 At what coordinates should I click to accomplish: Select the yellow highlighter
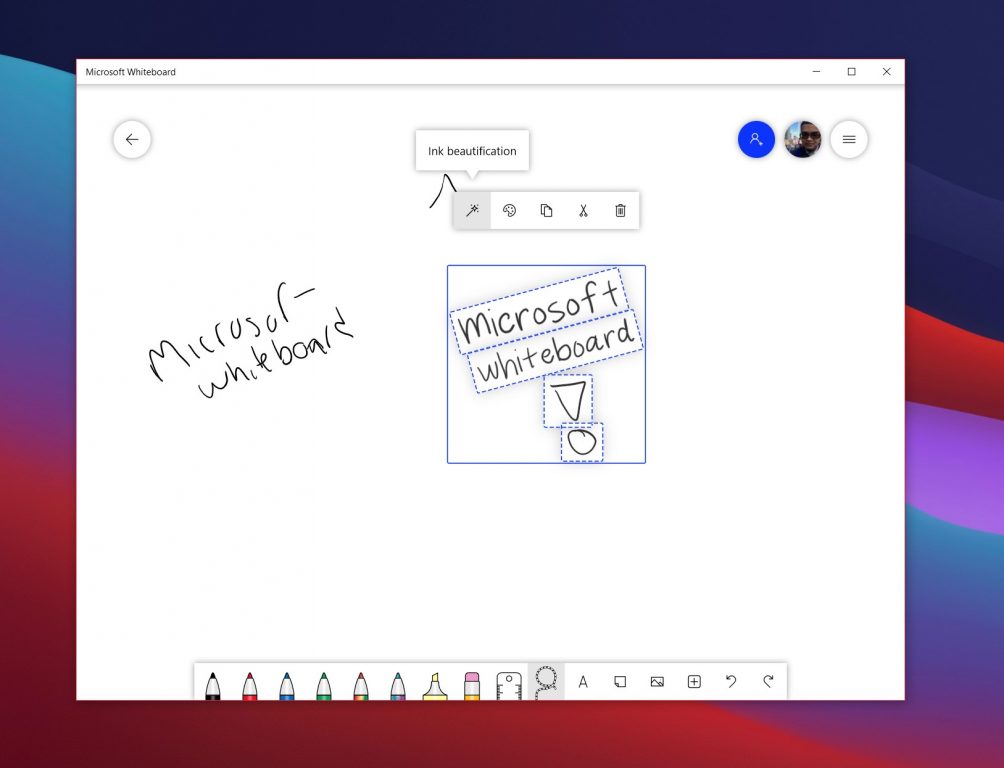point(435,684)
